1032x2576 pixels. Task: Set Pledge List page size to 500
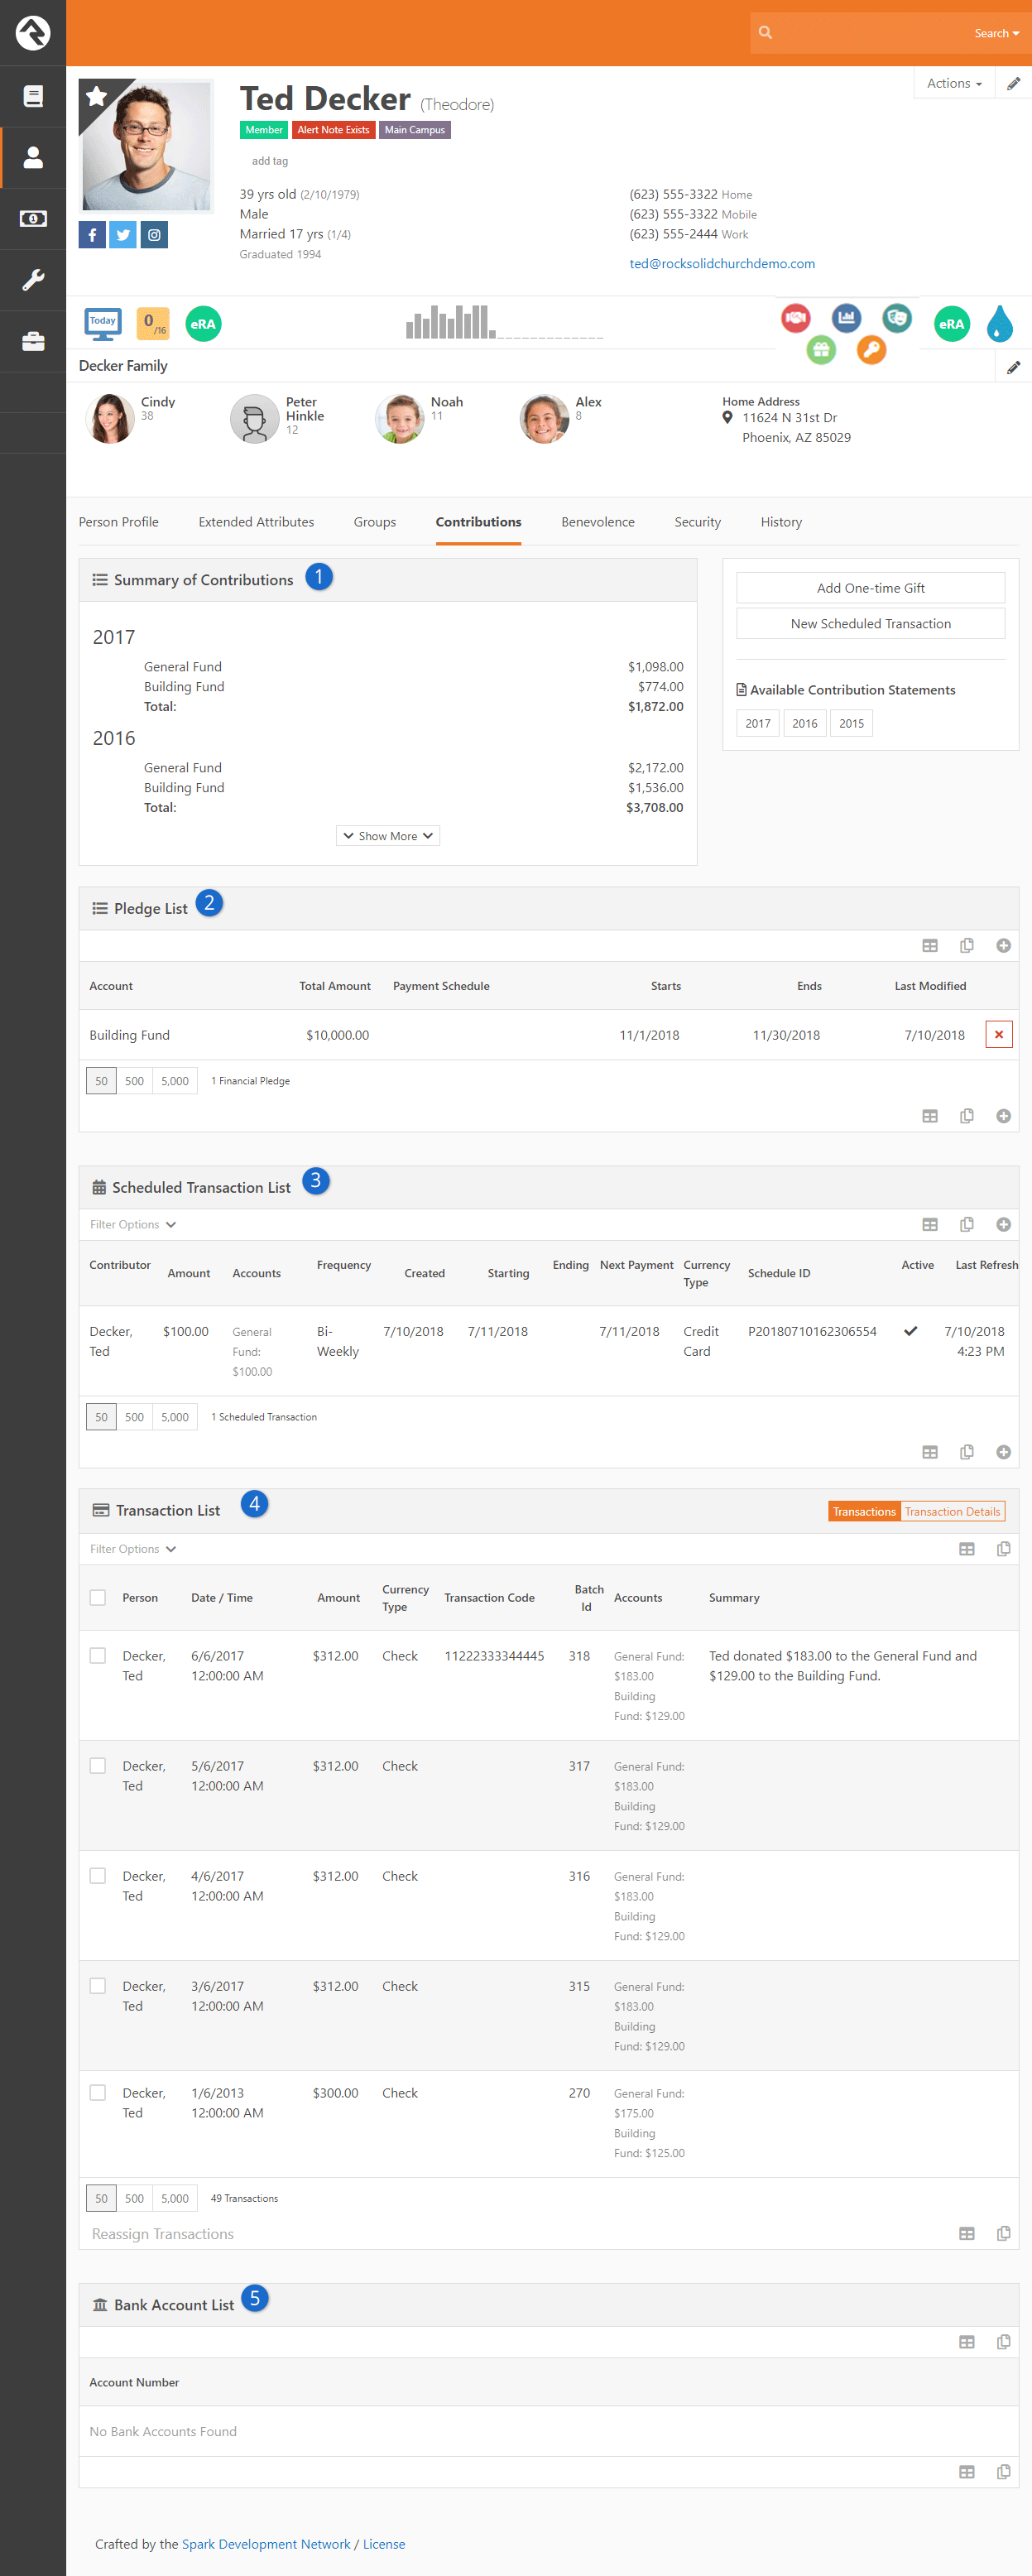[x=134, y=1080]
